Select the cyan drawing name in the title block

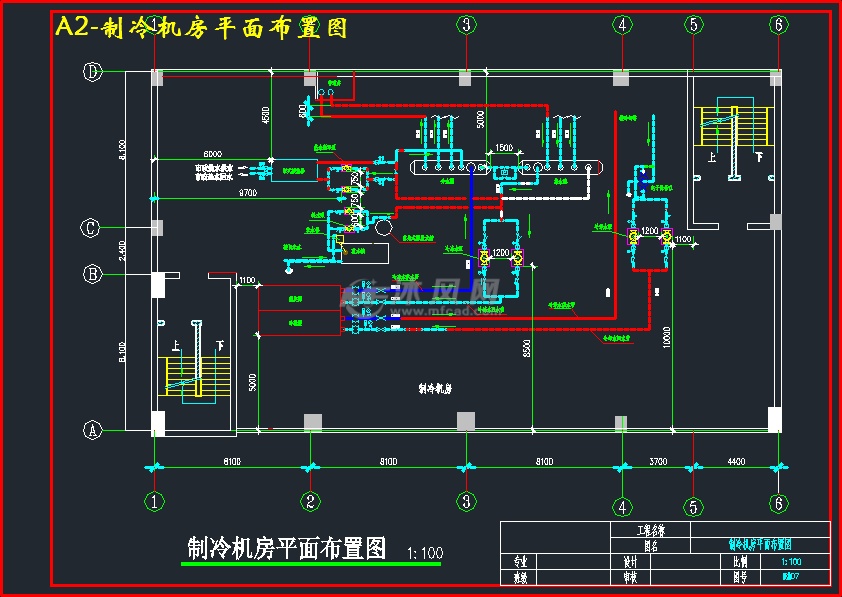pyautogui.click(x=760, y=545)
